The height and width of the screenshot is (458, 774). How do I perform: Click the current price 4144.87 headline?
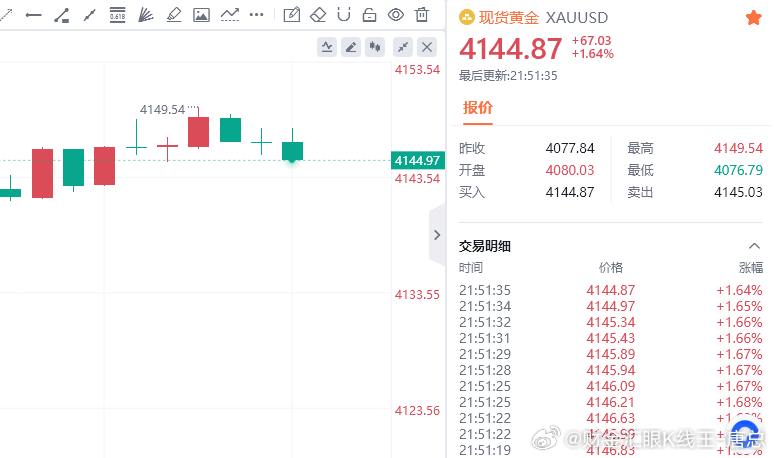pyautogui.click(x=510, y=49)
